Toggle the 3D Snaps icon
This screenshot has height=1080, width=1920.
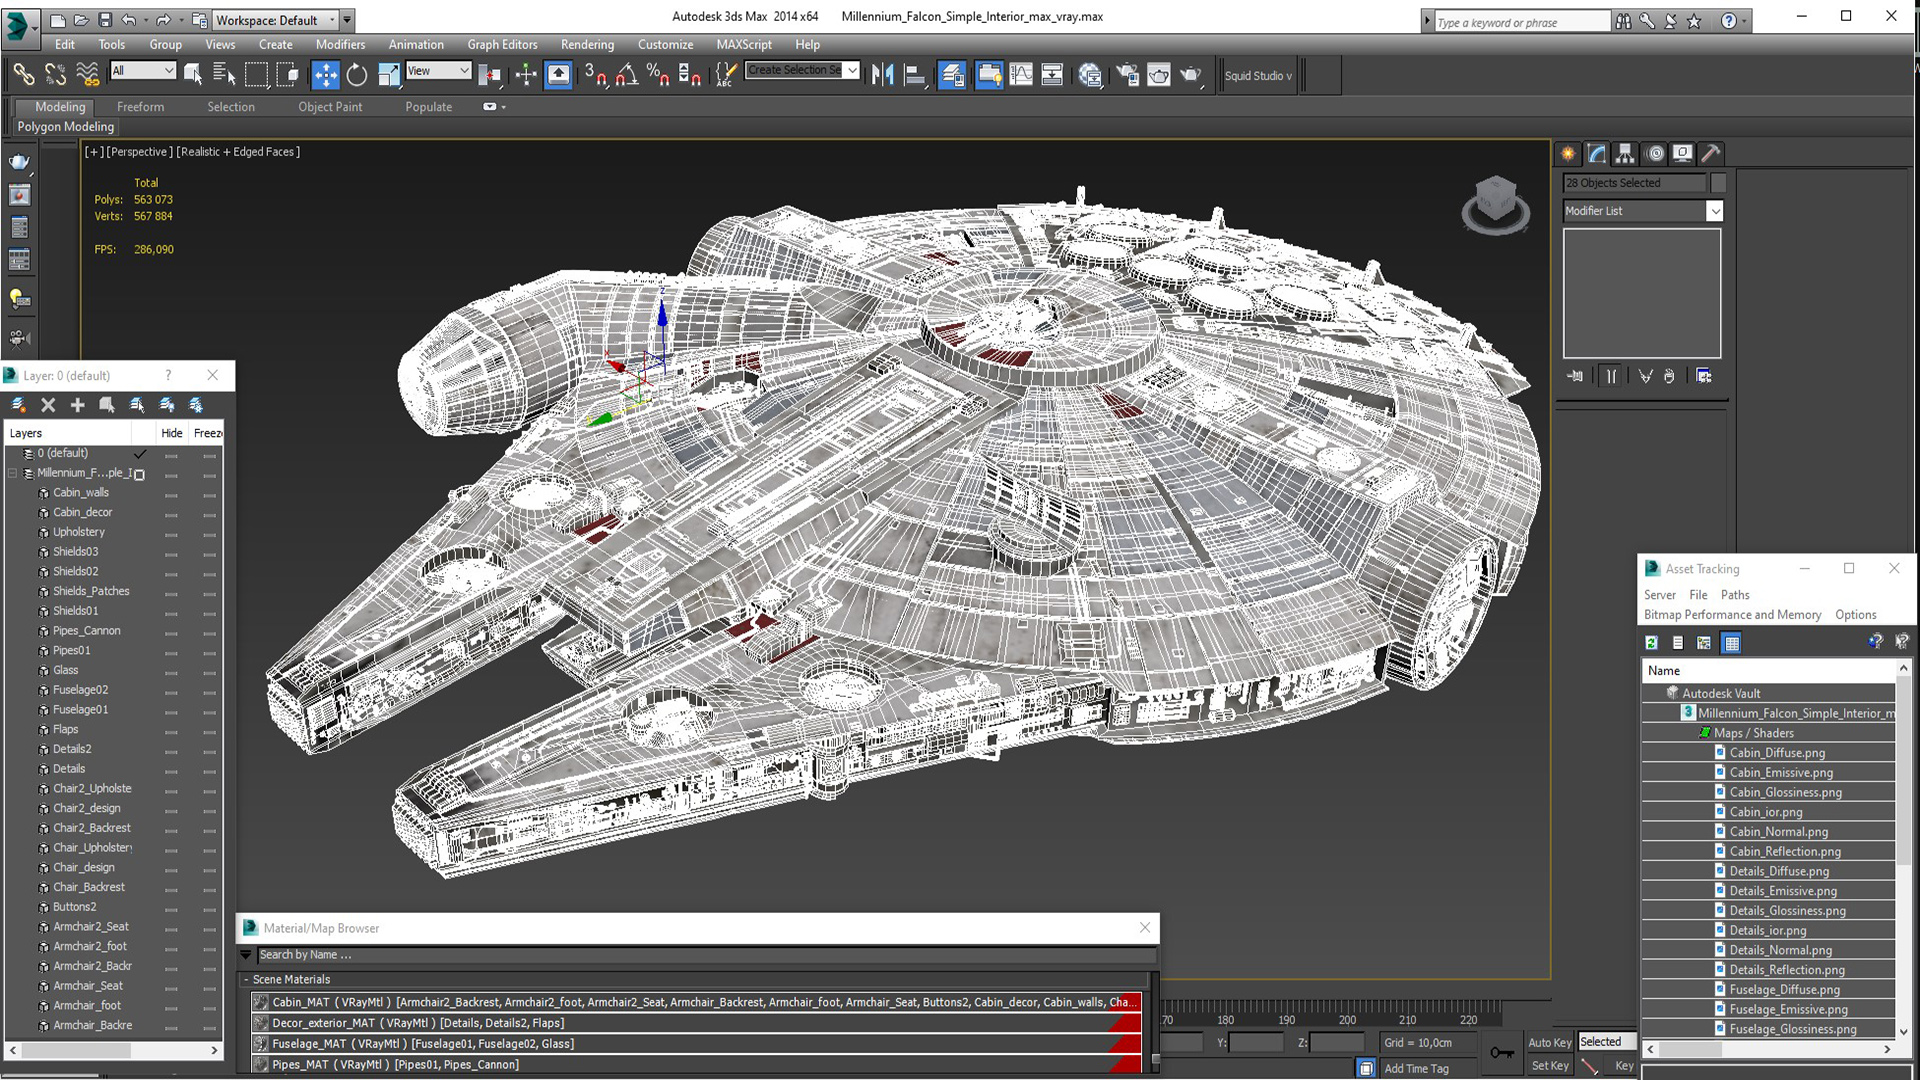point(595,75)
